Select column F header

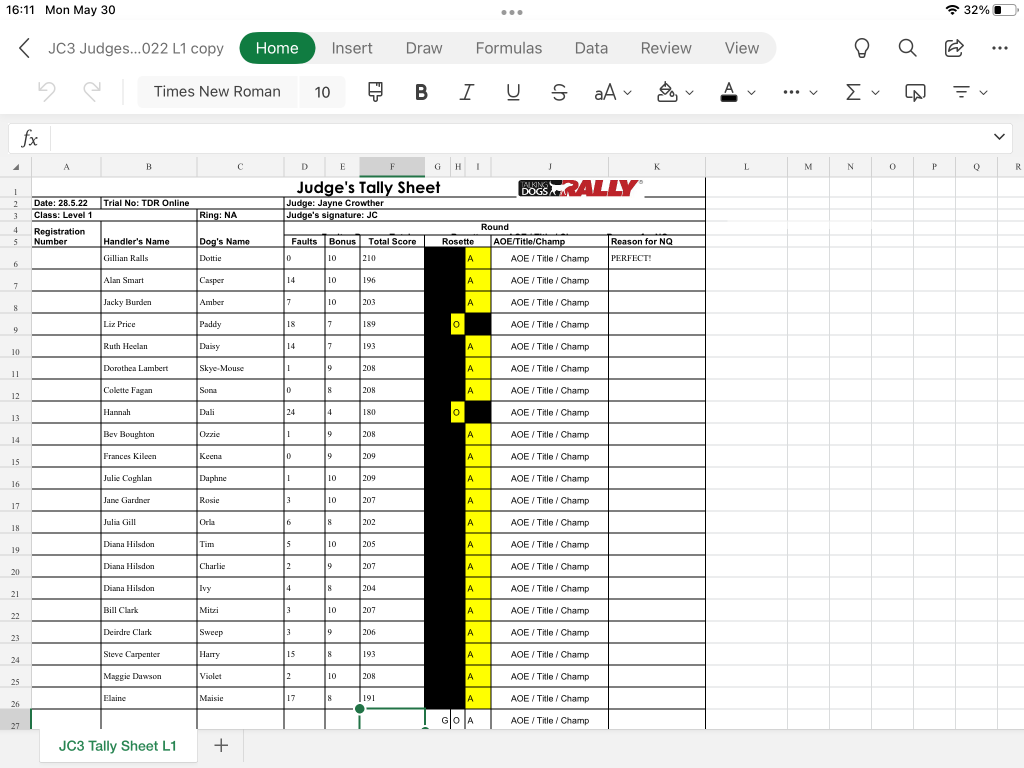click(392, 167)
